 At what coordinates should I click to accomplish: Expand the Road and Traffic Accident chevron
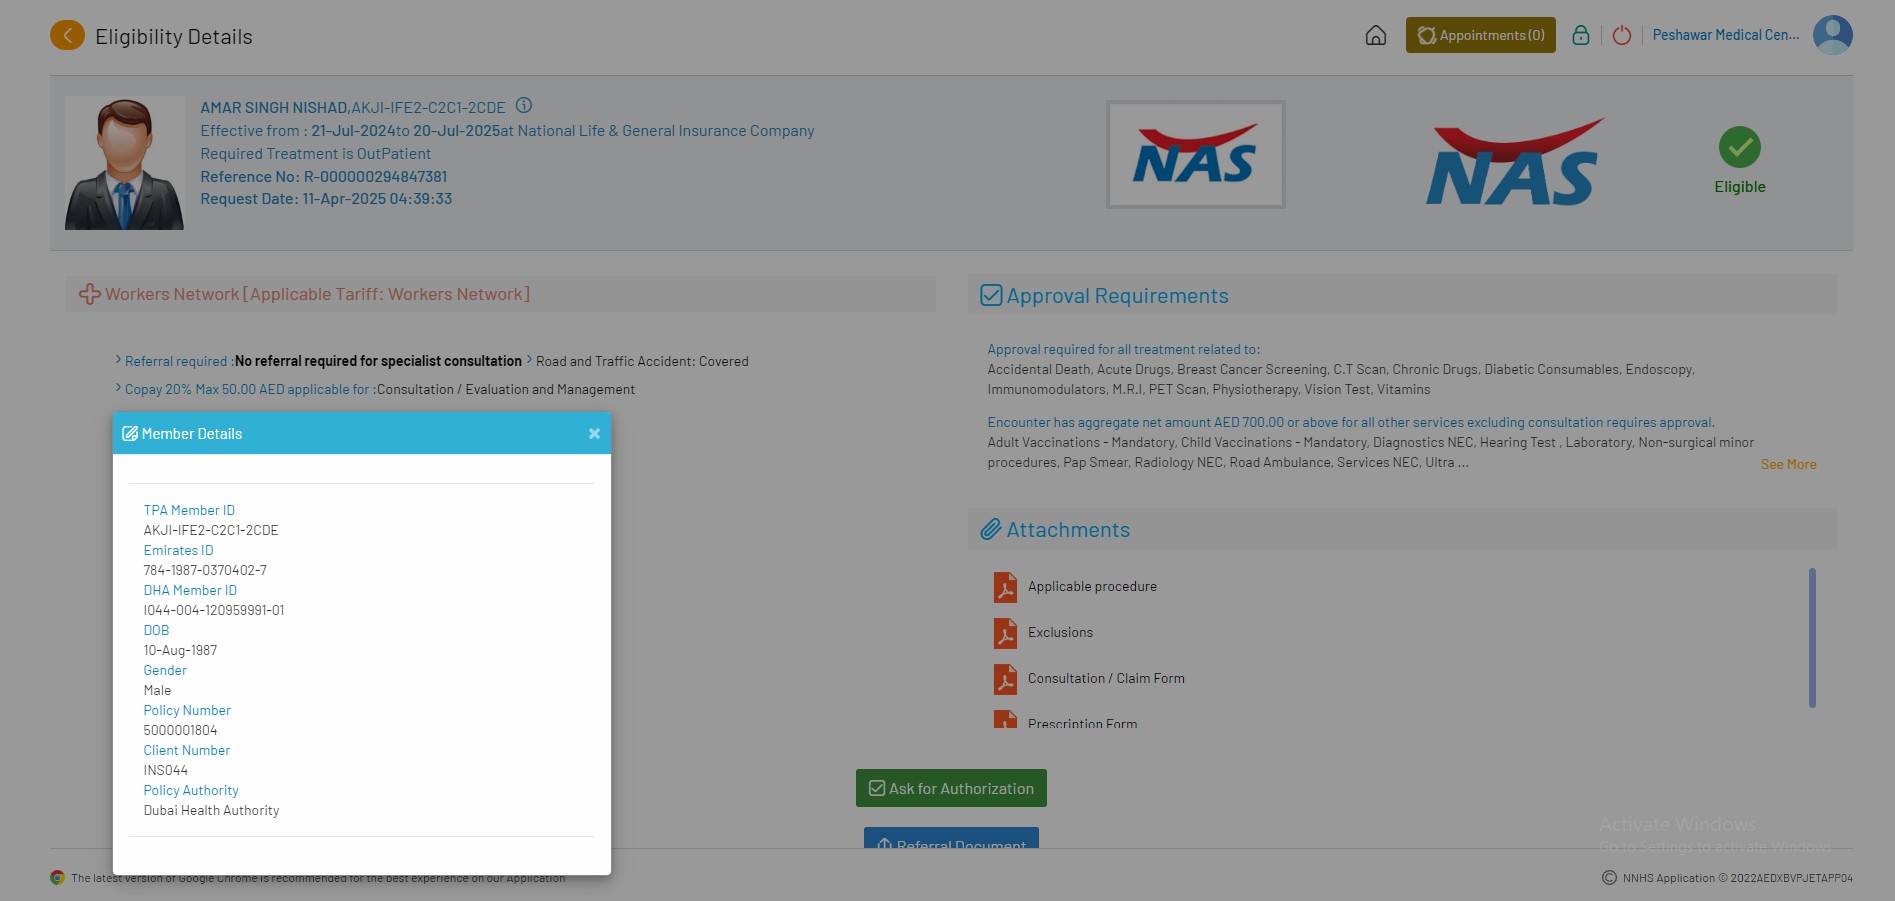[529, 360]
